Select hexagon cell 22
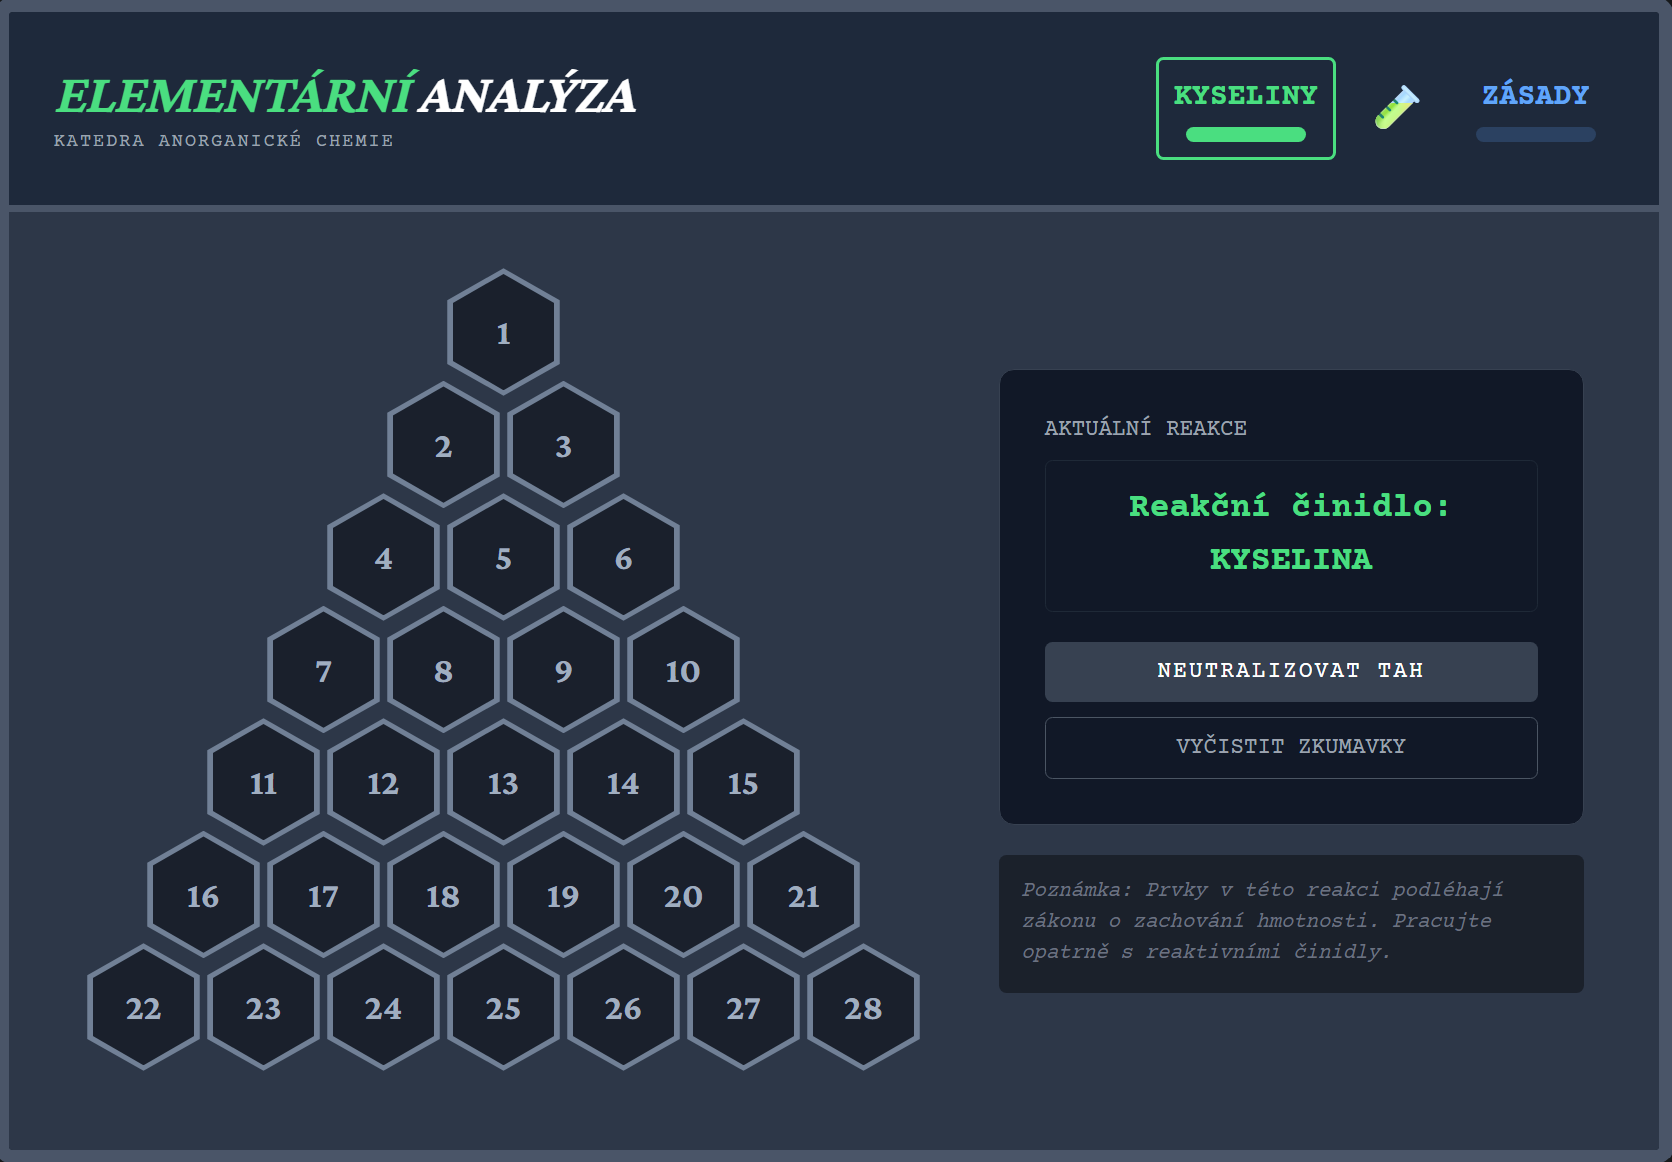 143,1008
